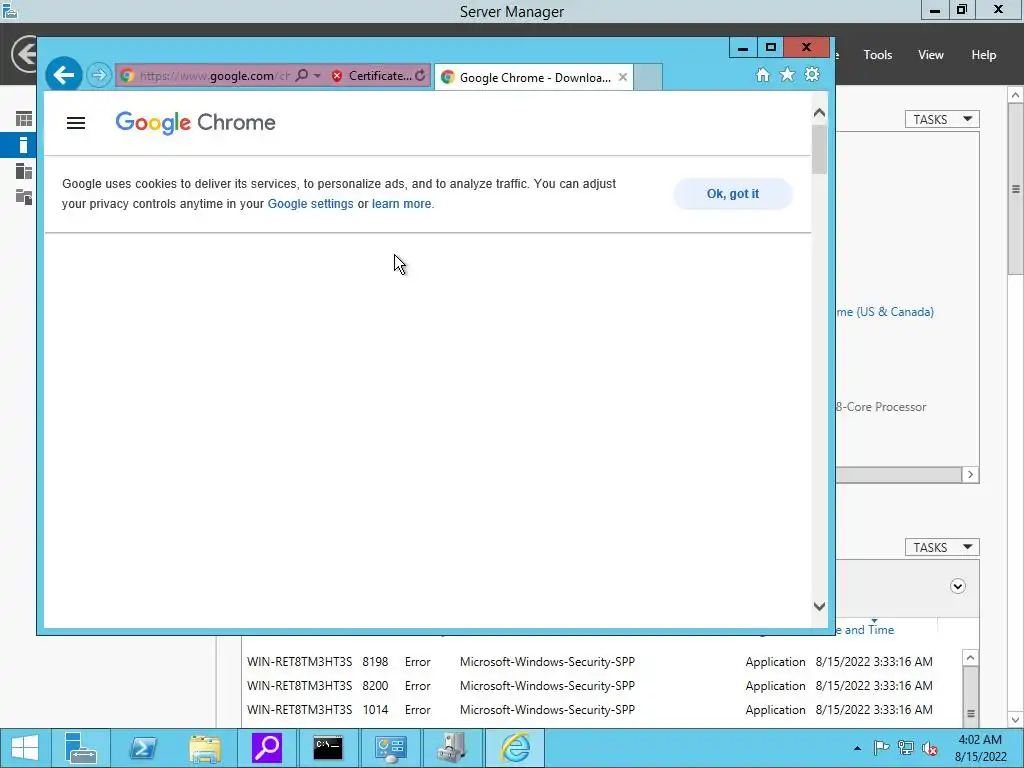
Task: Close the Google Chrome download tab
Action: click(622, 77)
